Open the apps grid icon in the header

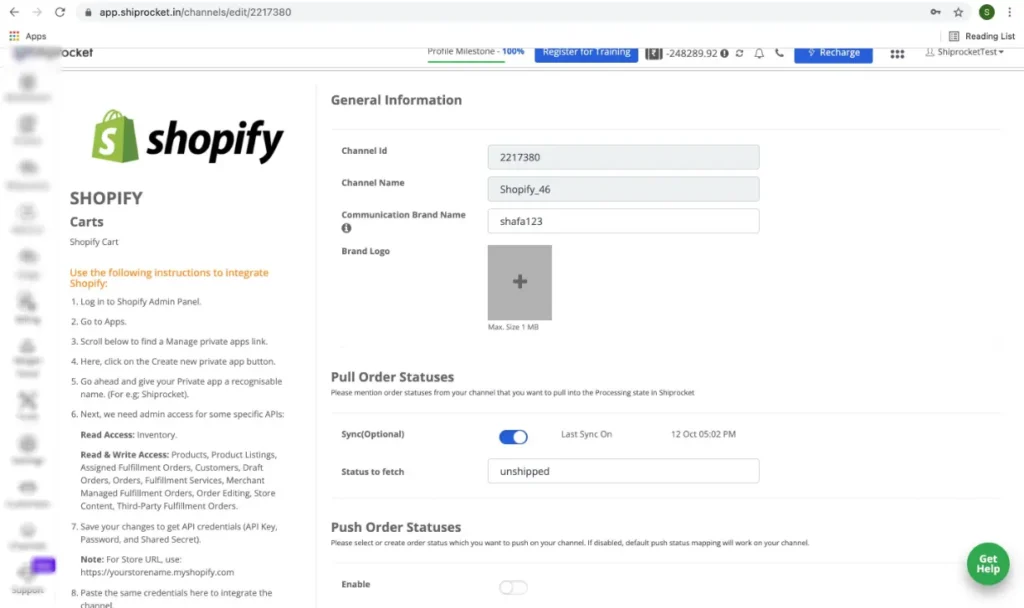coord(897,52)
